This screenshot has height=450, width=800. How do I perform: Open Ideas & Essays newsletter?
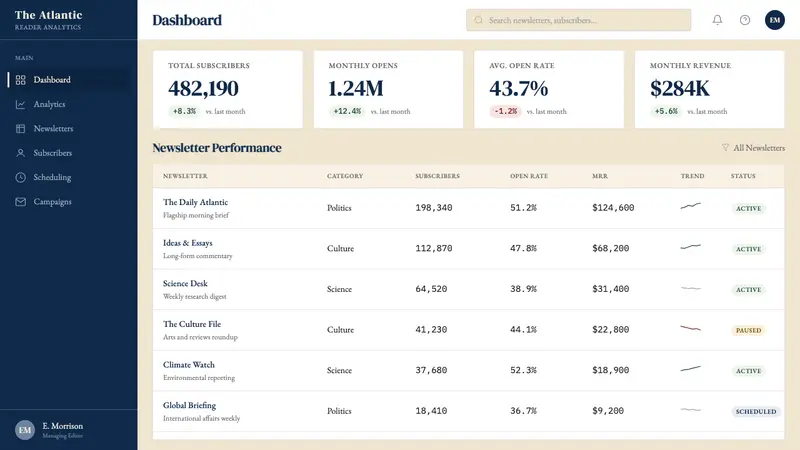click(x=188, y=243)
